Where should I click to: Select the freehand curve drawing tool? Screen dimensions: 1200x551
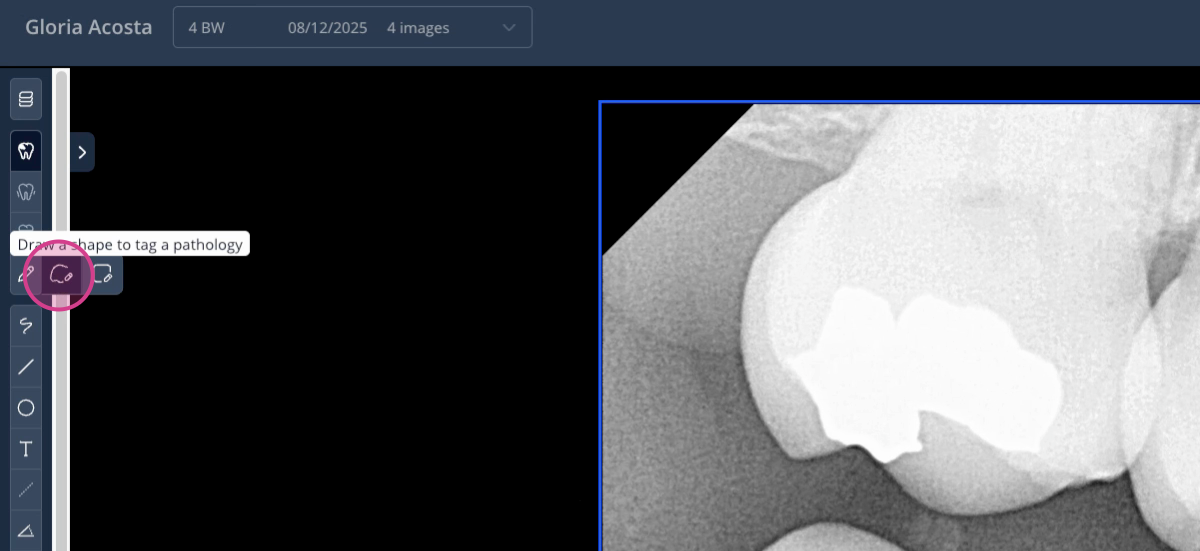click(x=26, y=326)
